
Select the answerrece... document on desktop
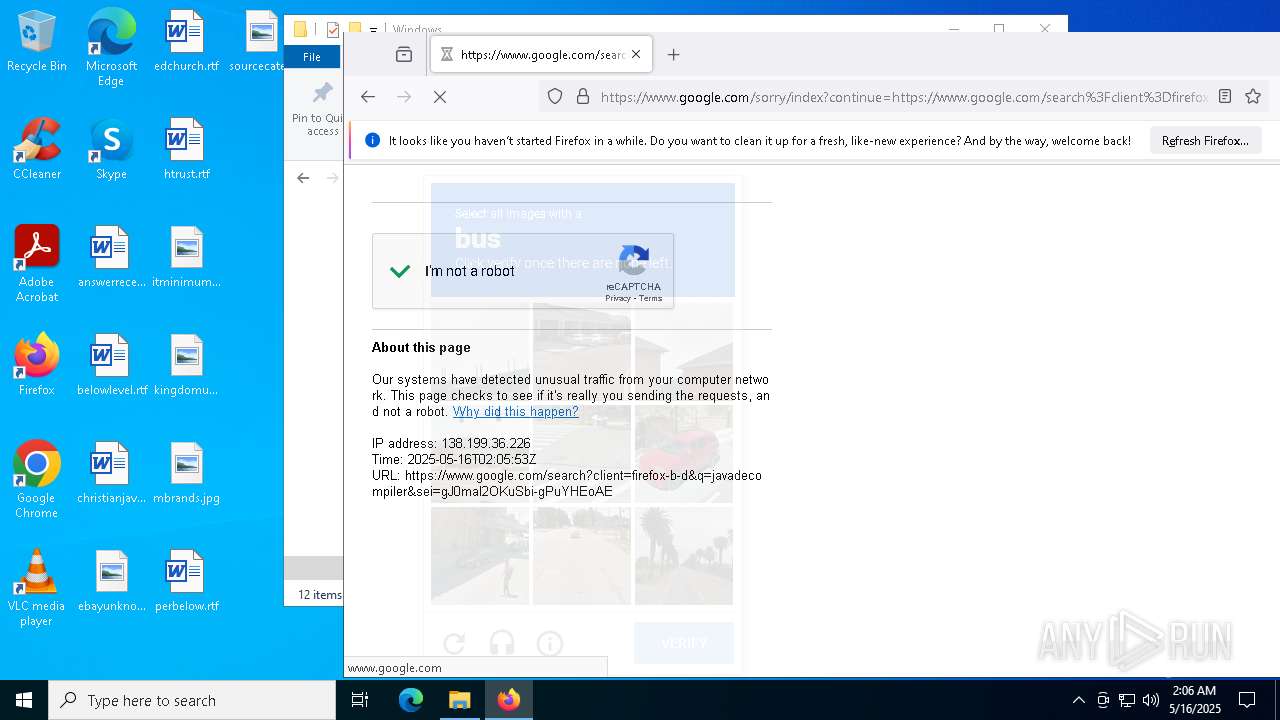point(111,256)
